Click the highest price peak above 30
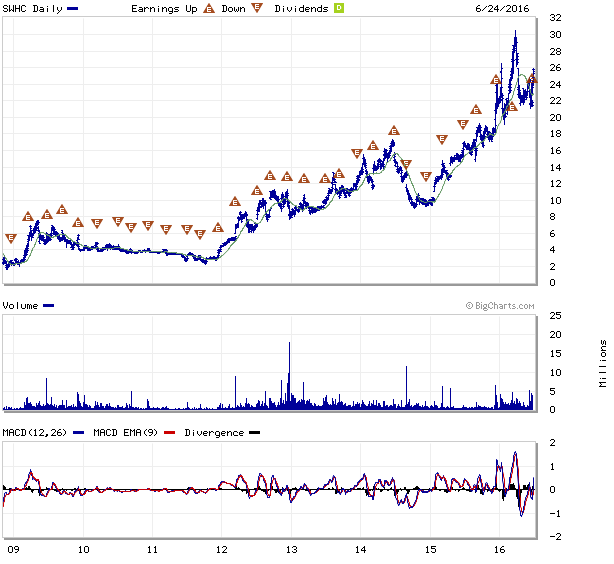 pyautogui.click(x=515, y=33)
